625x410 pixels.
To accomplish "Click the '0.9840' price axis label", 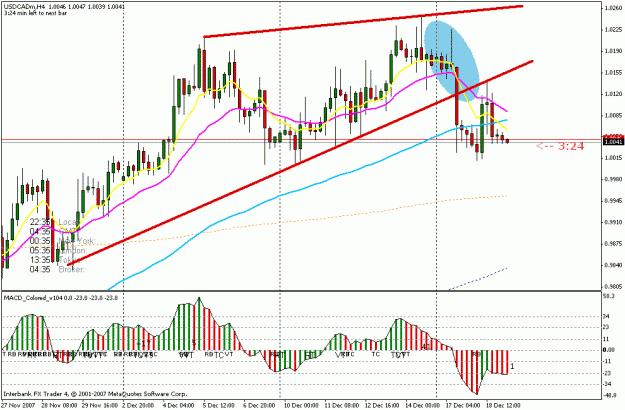I will [x=612, y=265].
